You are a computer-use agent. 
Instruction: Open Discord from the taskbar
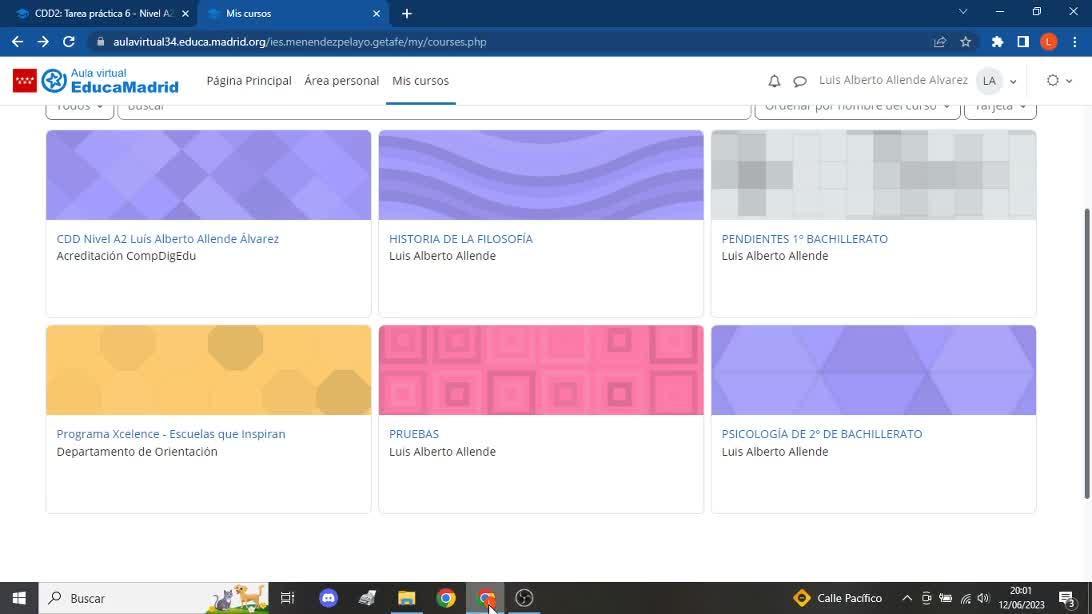pyautogui.click(x=328, y=598)
